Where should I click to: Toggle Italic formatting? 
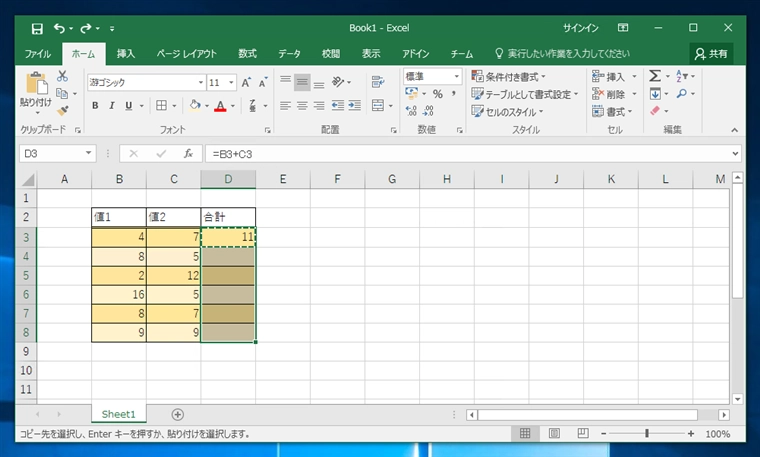pos(111,105)
